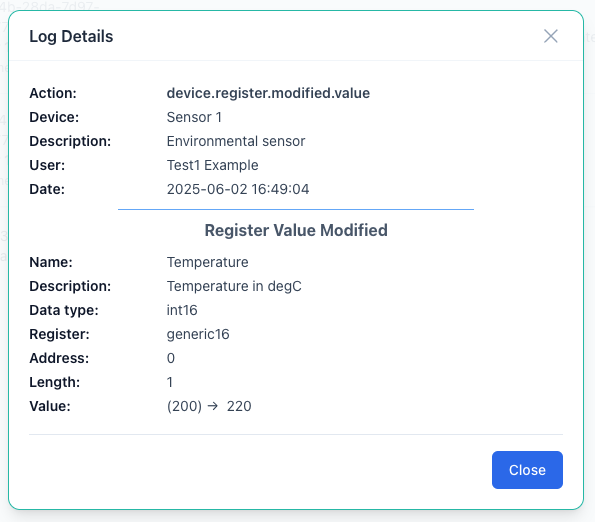
Task: Click the Address value 0
Action: pyautogui.click(x=171, y=358)
